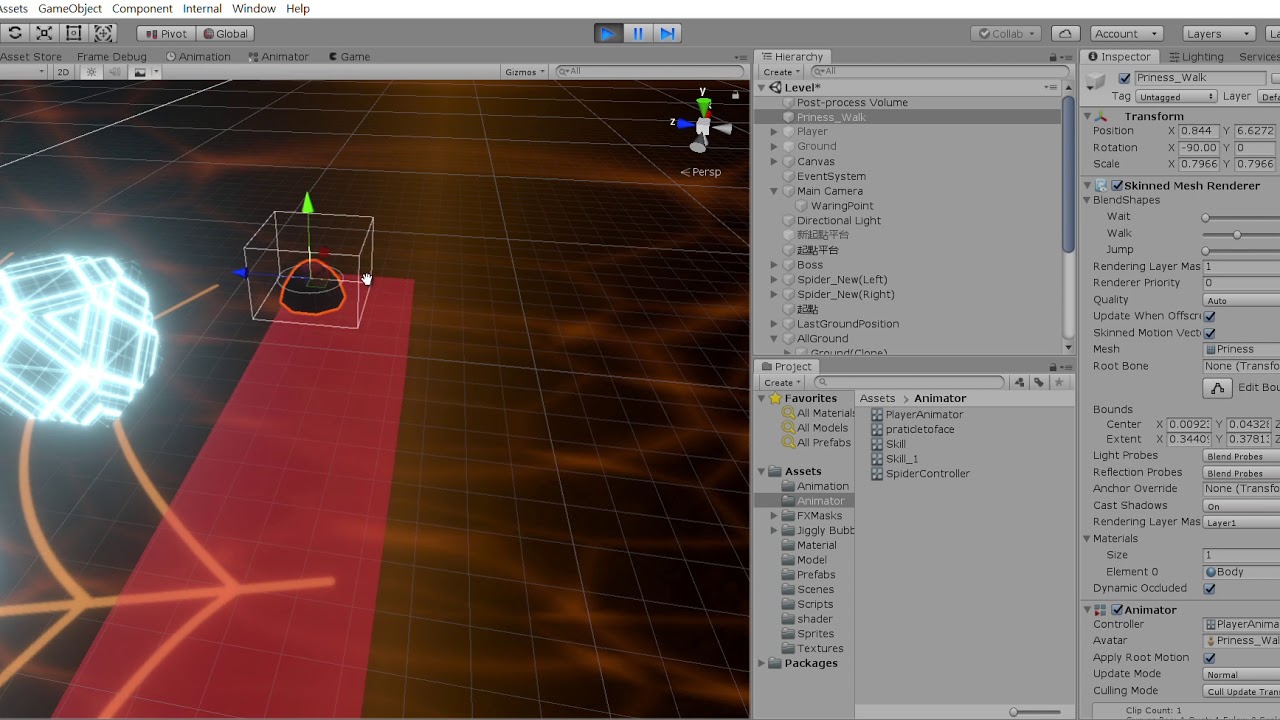1280x720 pixels.
Task: Toggle scene audio with the speaker icon
Action: pos(116,72)
